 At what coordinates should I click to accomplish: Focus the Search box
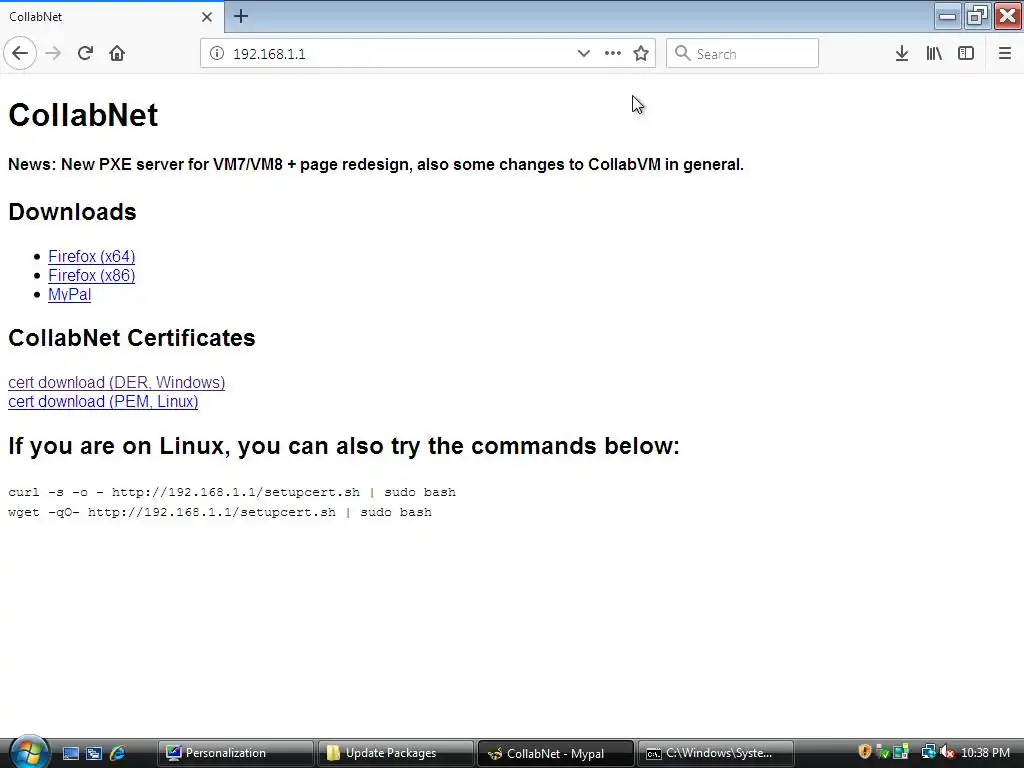pyautogui.click(x=743, y=54)
